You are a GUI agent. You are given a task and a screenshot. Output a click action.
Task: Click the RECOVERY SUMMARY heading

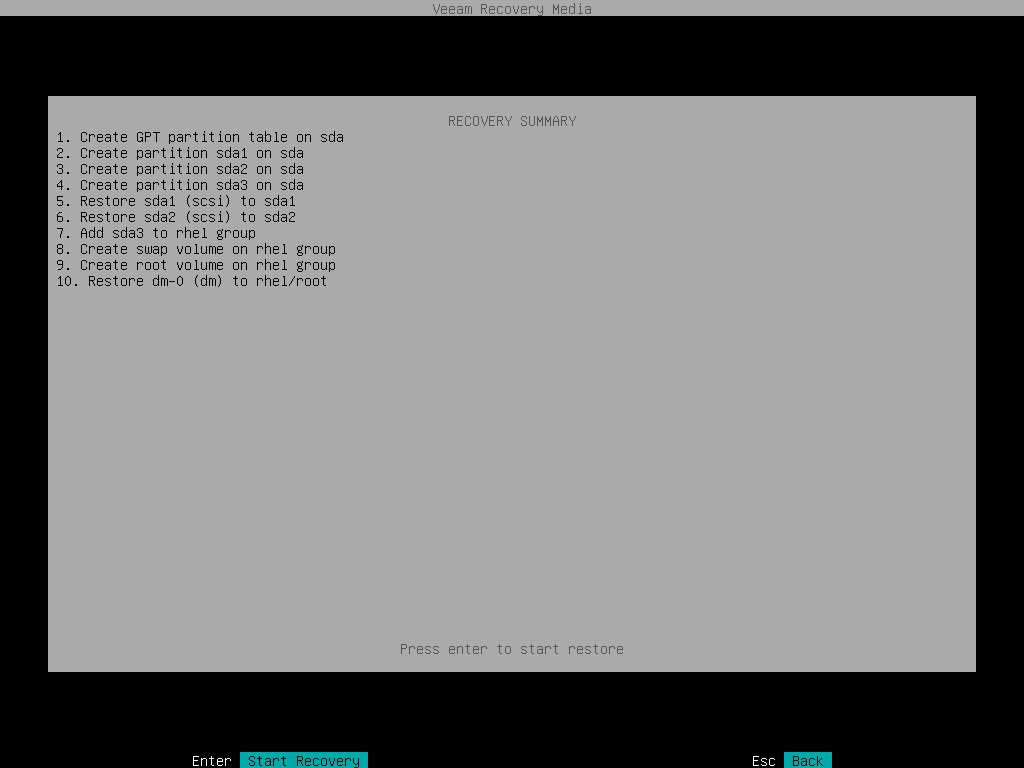512,121
